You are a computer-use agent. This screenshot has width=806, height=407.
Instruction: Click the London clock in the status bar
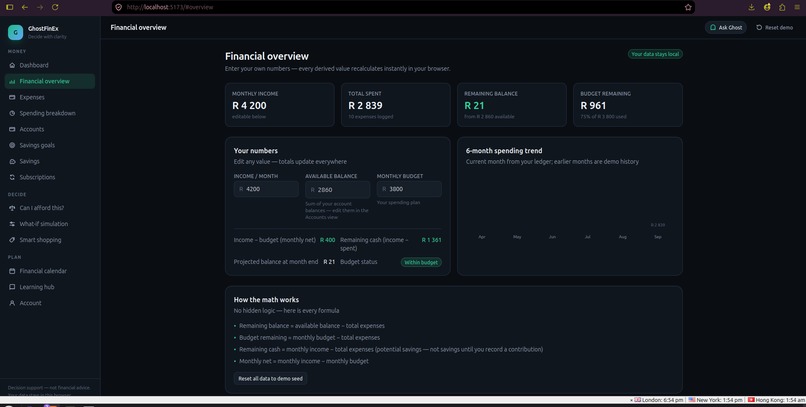click(x=658, y=400)
